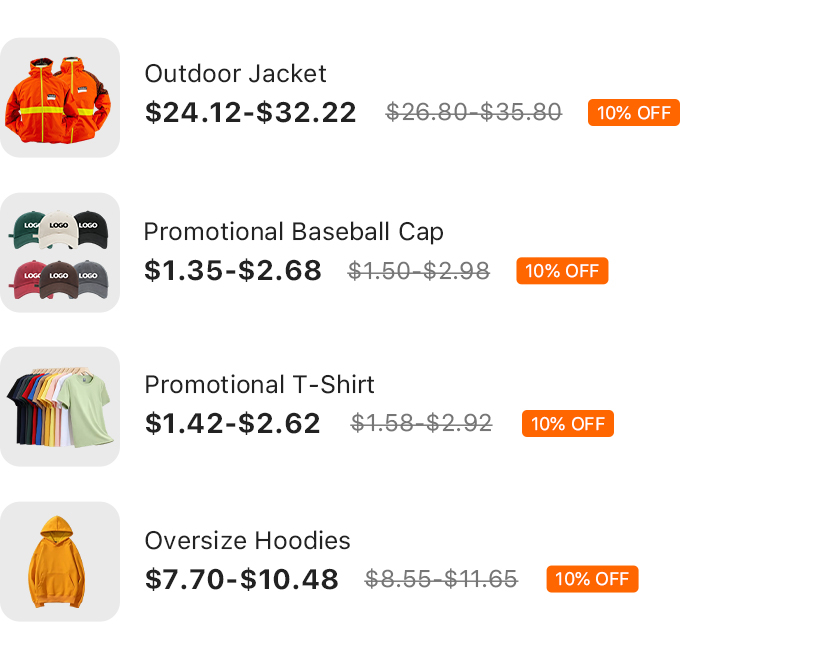Viewport: 816px width, 660px height.
Task: Open the Outdoor Jacket product thumbnail
Action: (60, 98)
